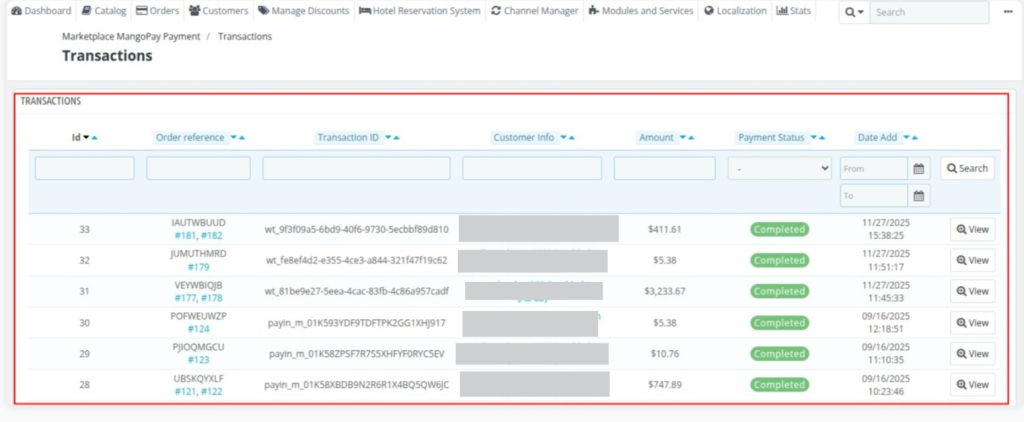Screen dimensions: 1024x422
Task: Open order link #122
Action: click(212, 391)
